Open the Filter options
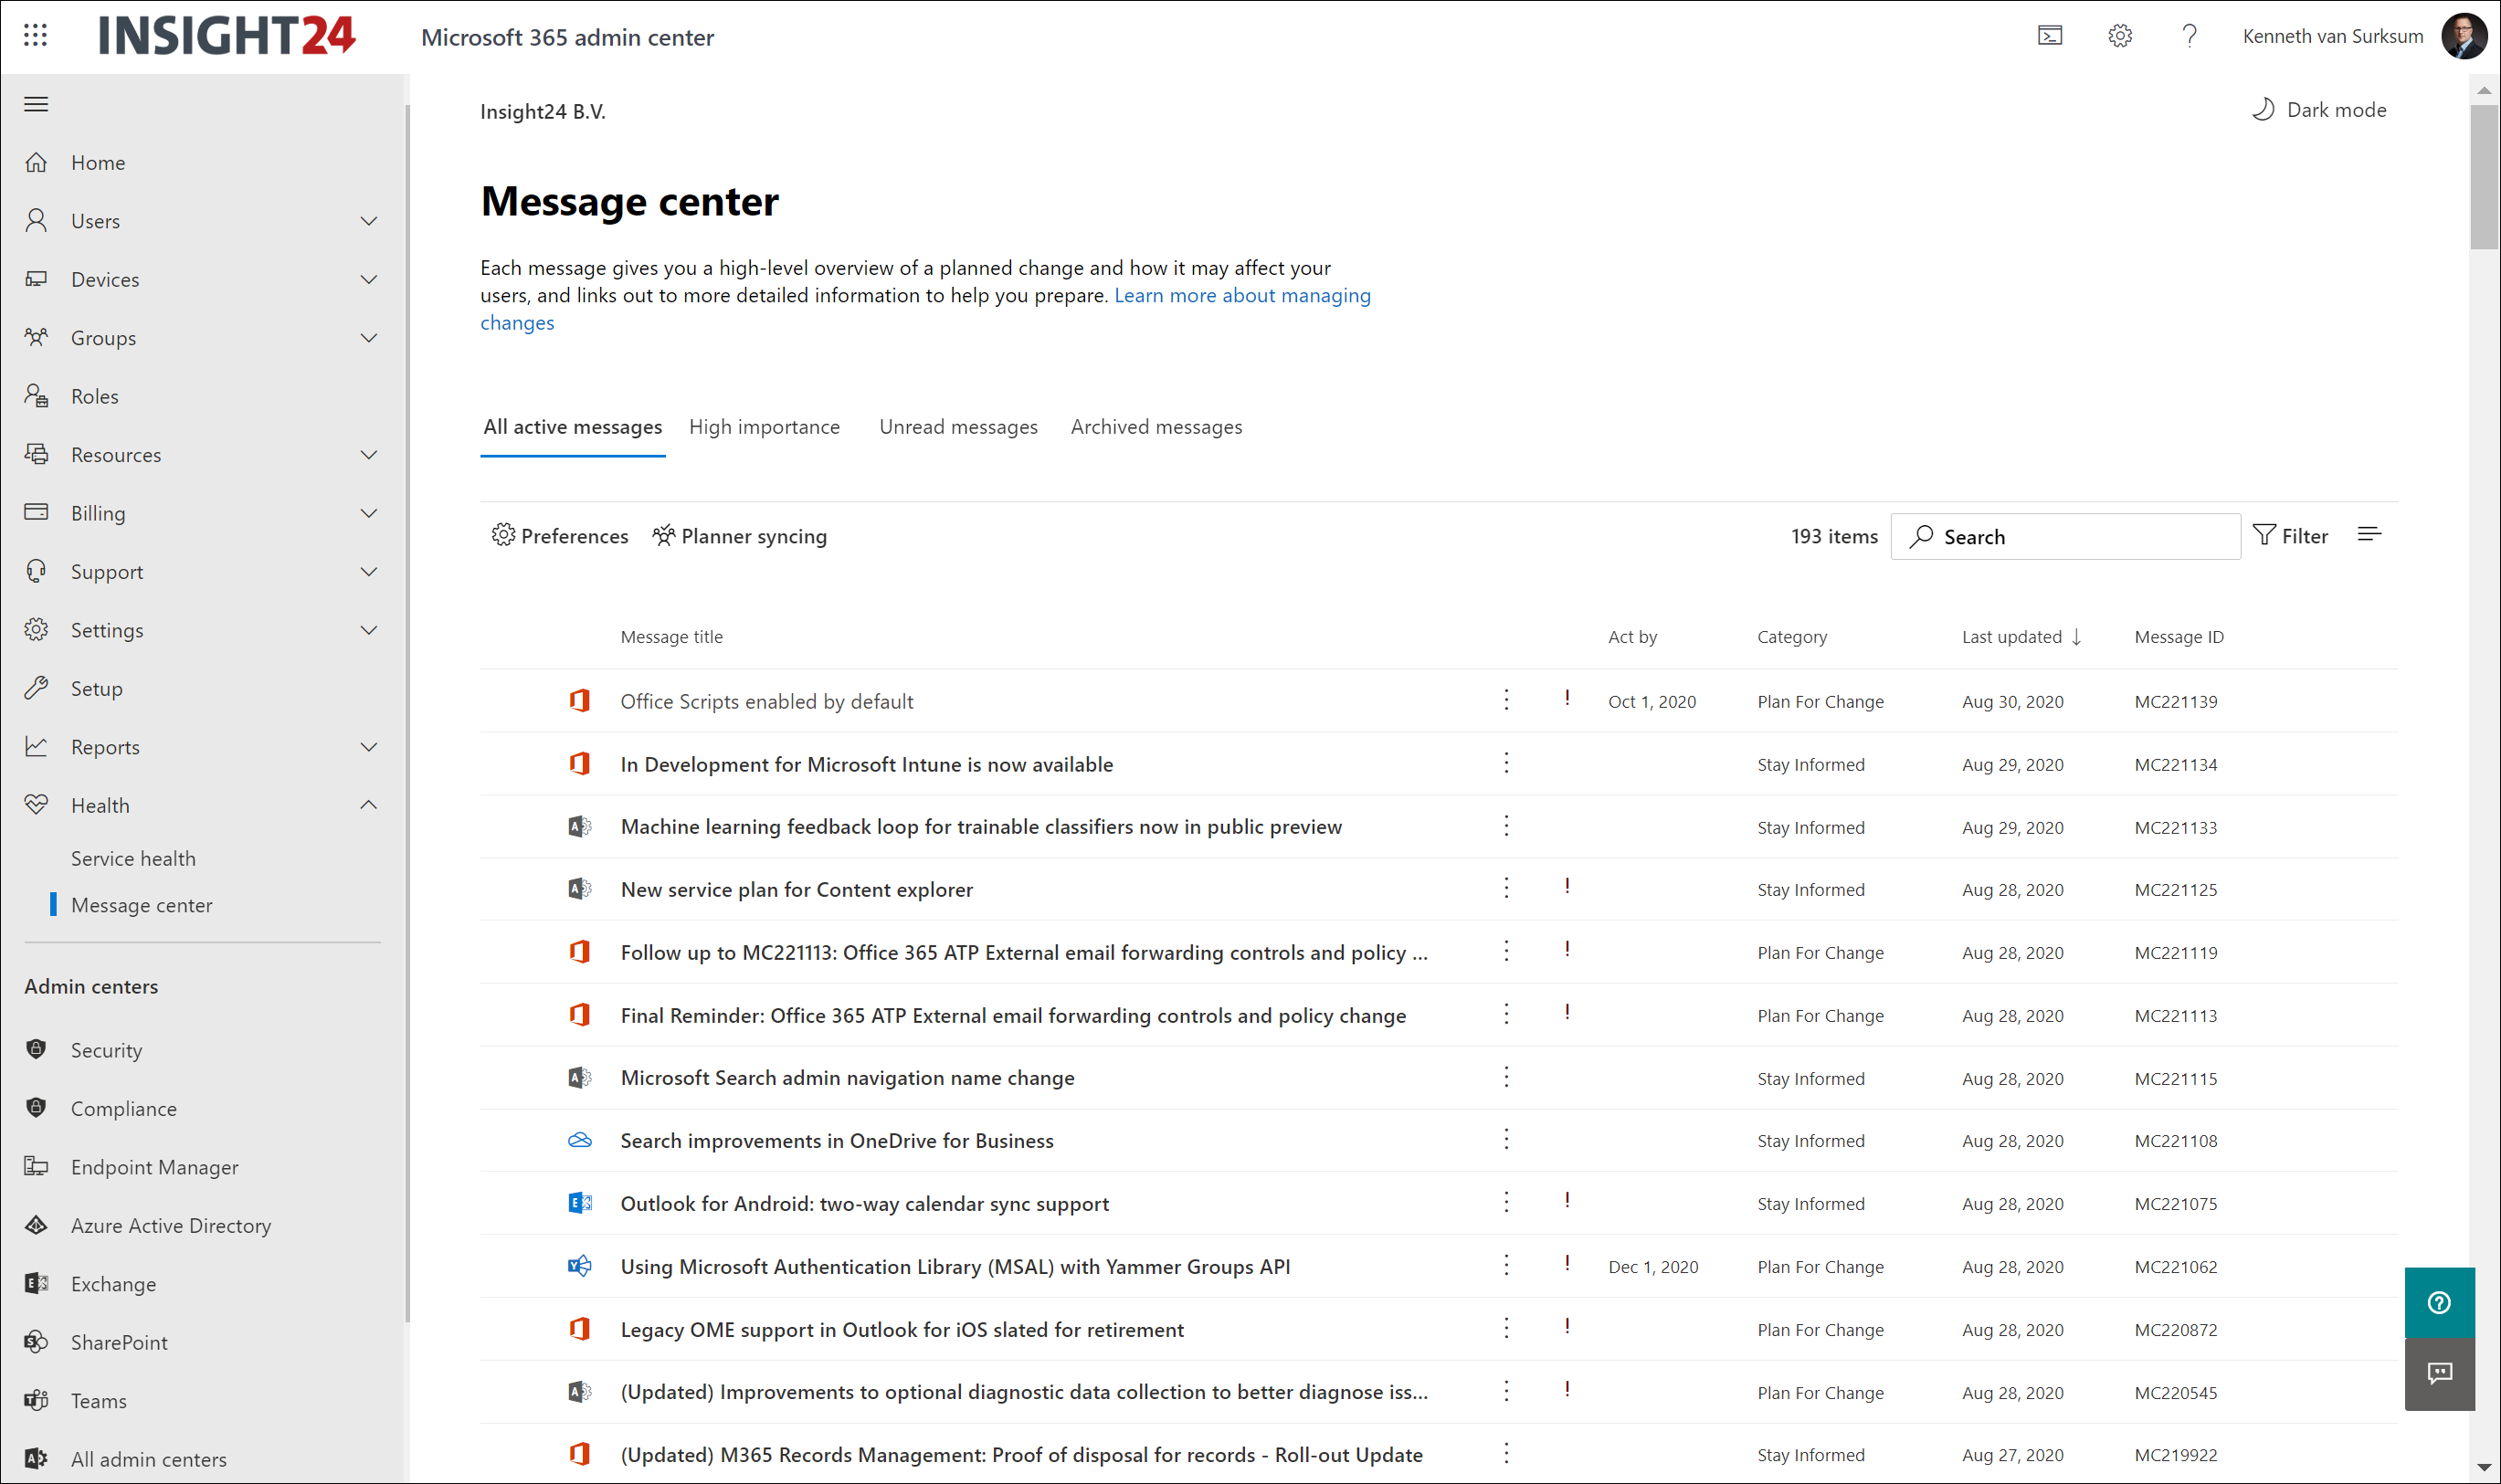The image size is (2501, 1484). tap(2290, 536)
